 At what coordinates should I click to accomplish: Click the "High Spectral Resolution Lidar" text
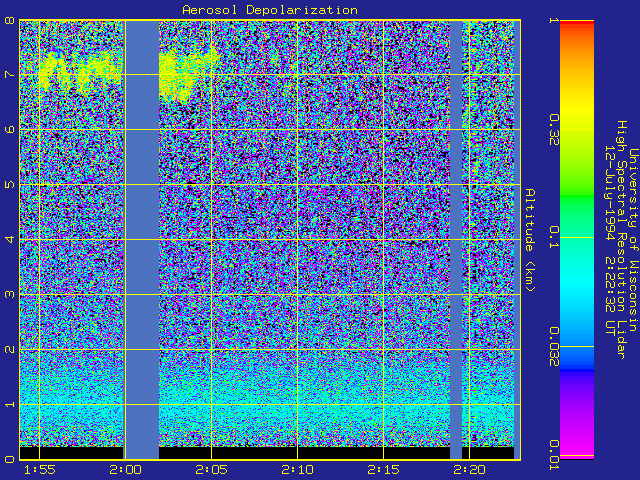coord(621,240)
